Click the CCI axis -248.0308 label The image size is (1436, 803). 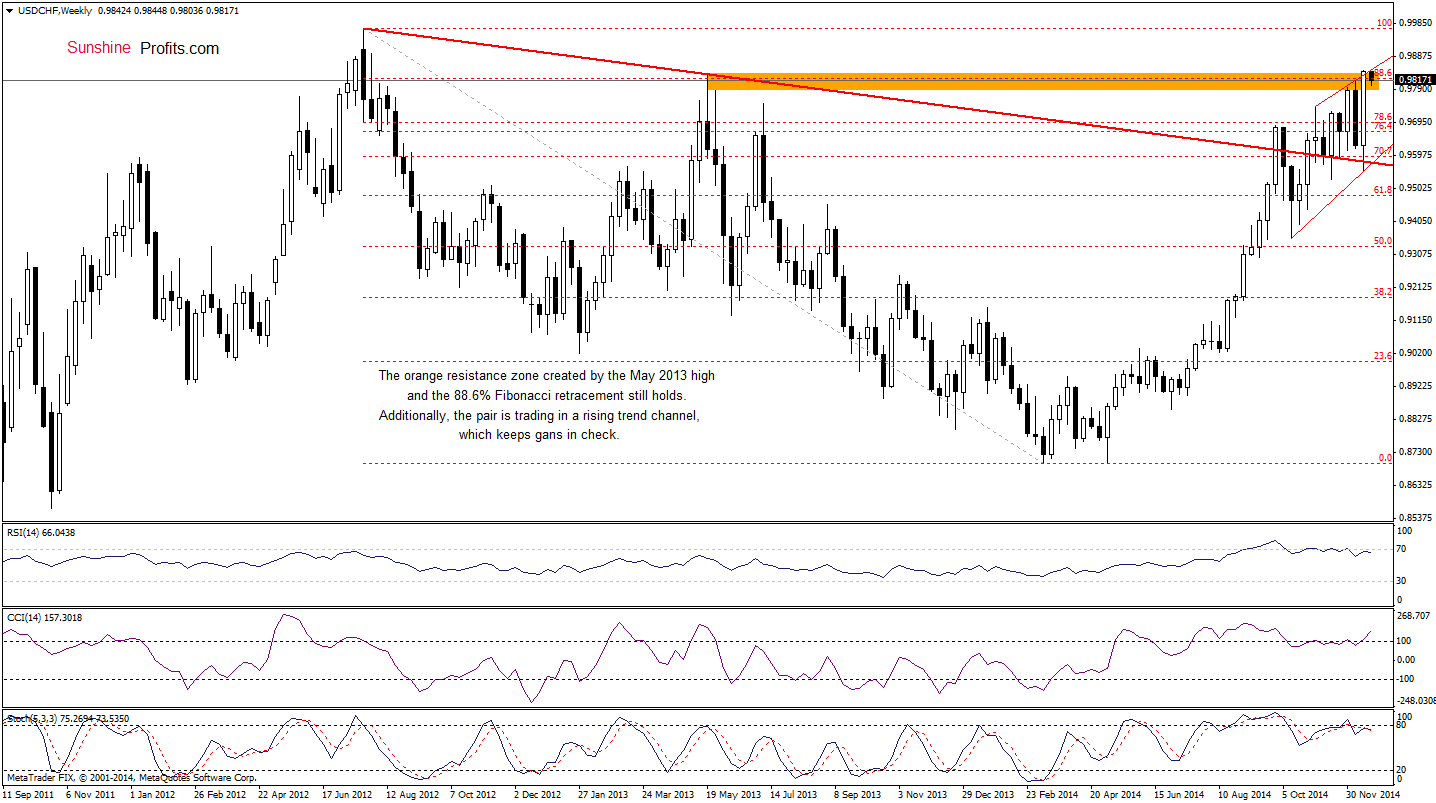[1417, 701]
